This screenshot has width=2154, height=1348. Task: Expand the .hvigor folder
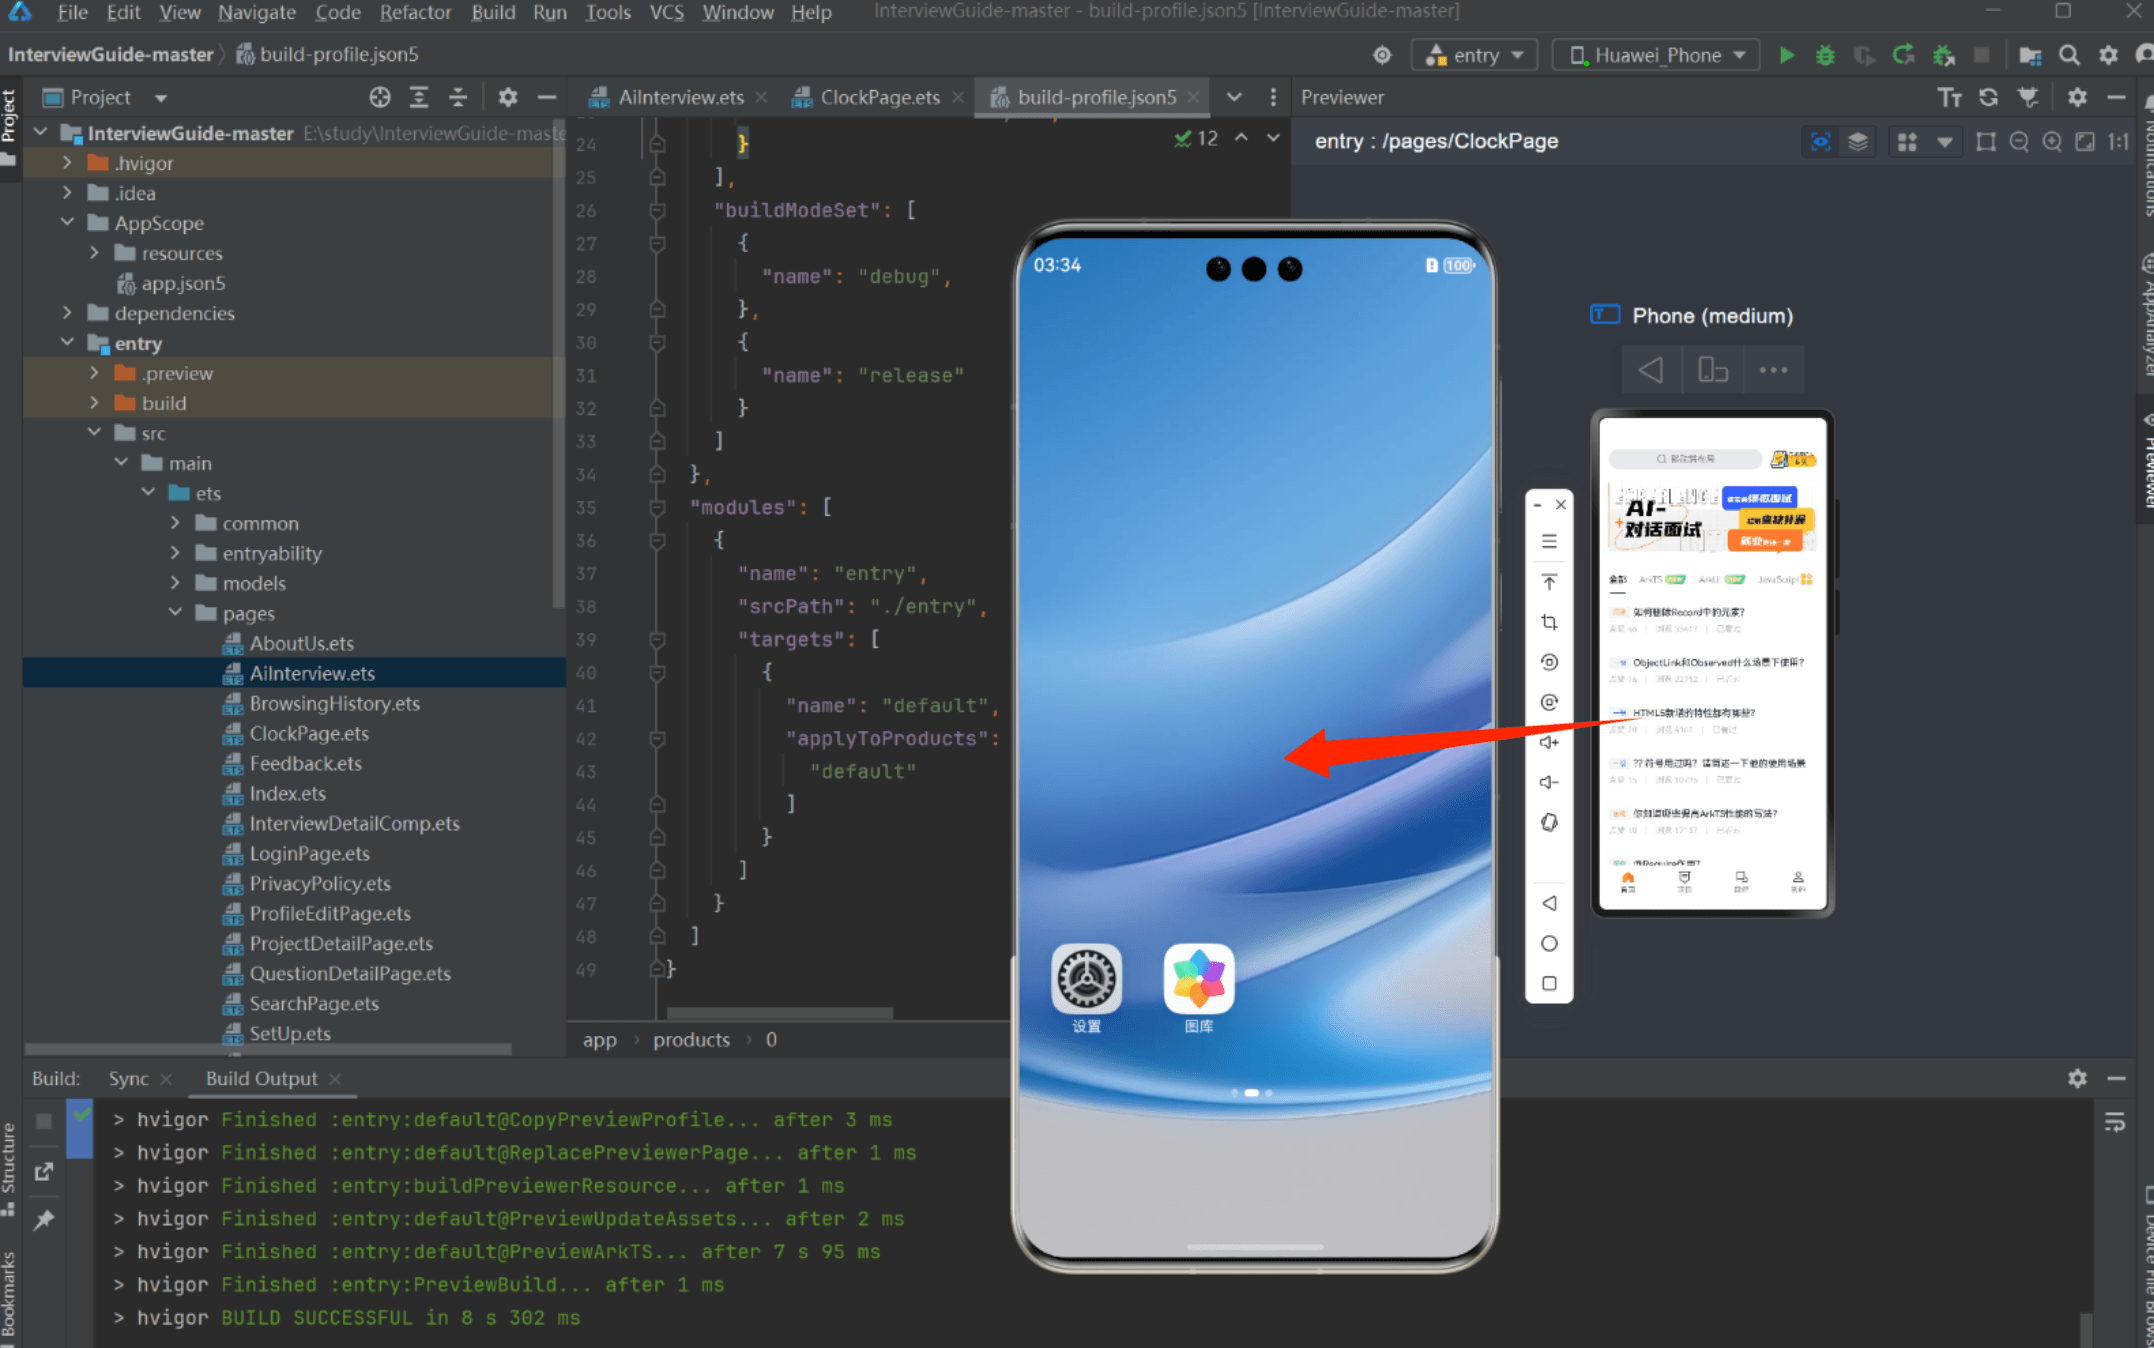(x=67, y=163)
